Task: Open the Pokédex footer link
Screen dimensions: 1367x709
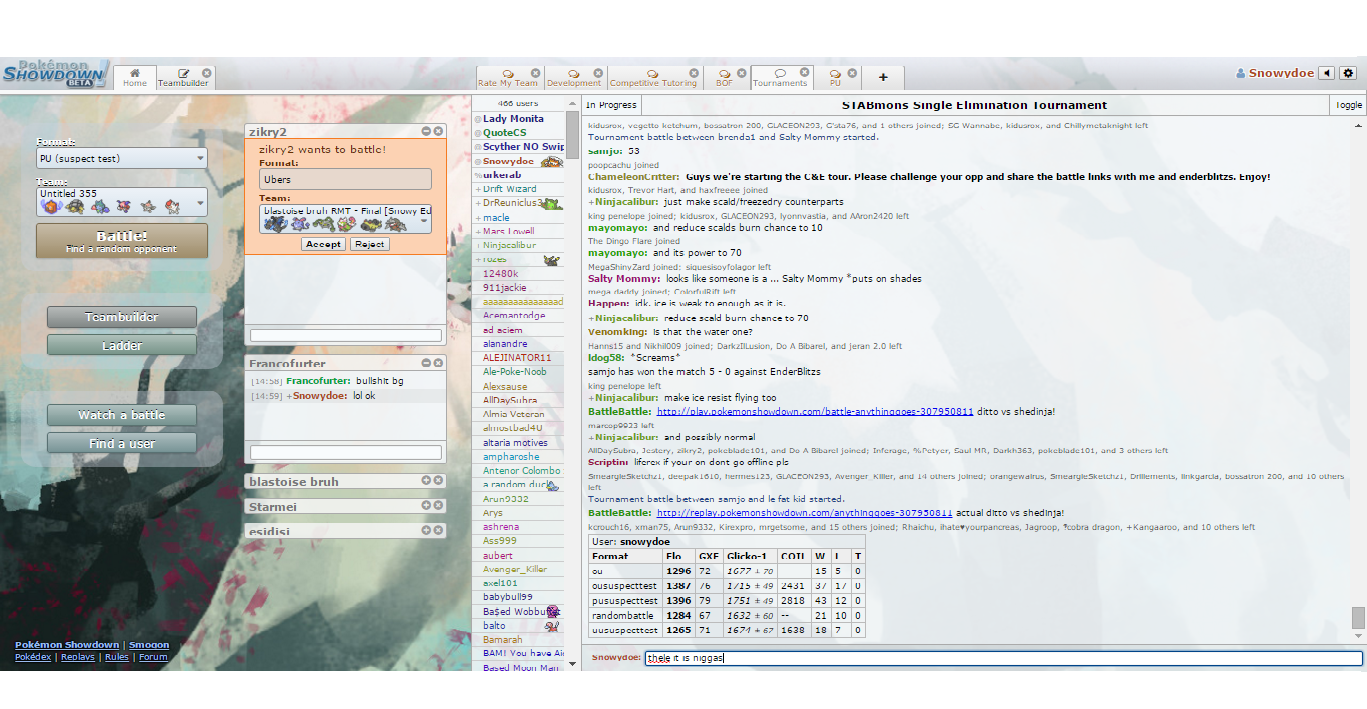Action: click(33, 657)
